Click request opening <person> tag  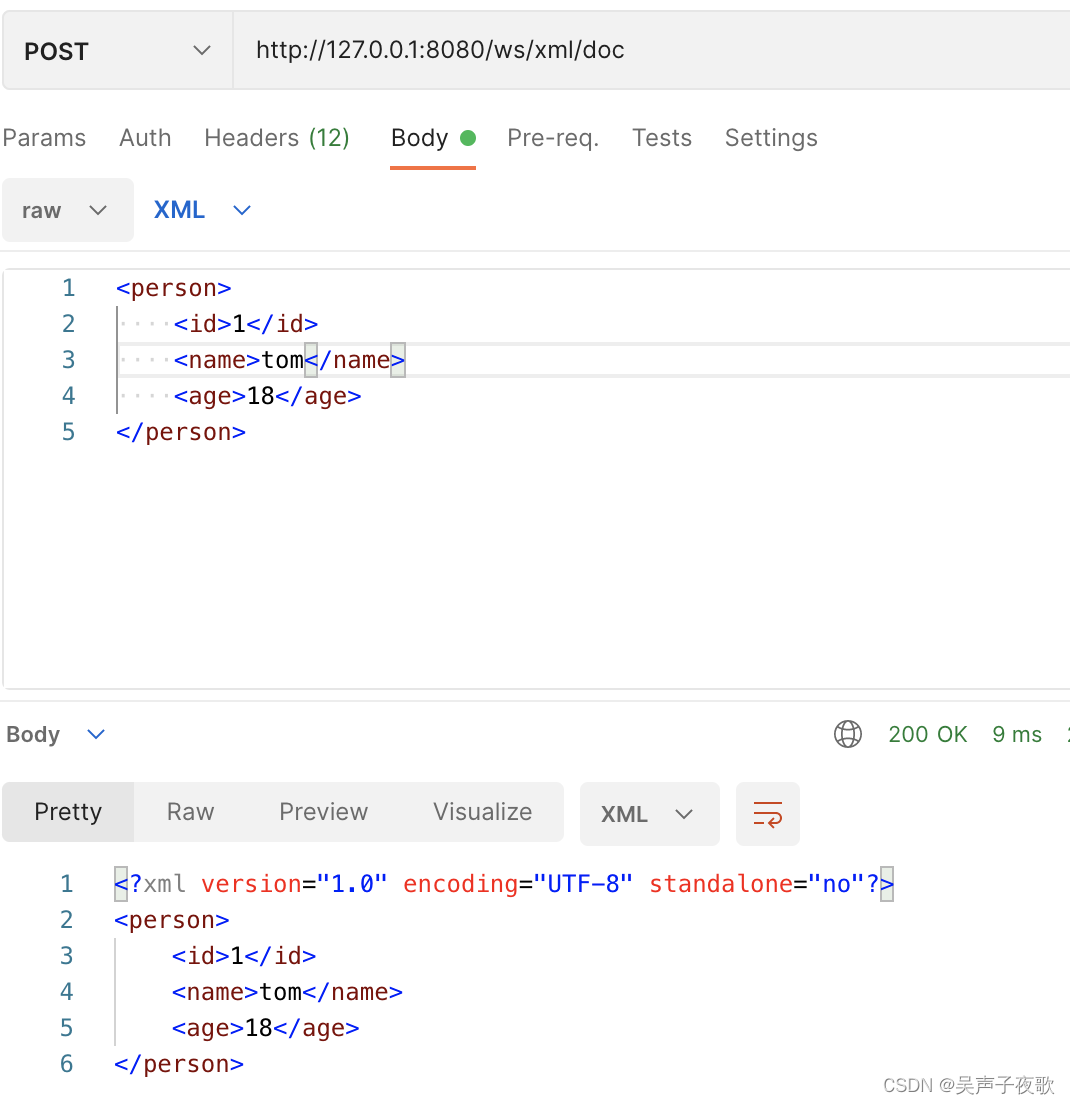(173, 288)
